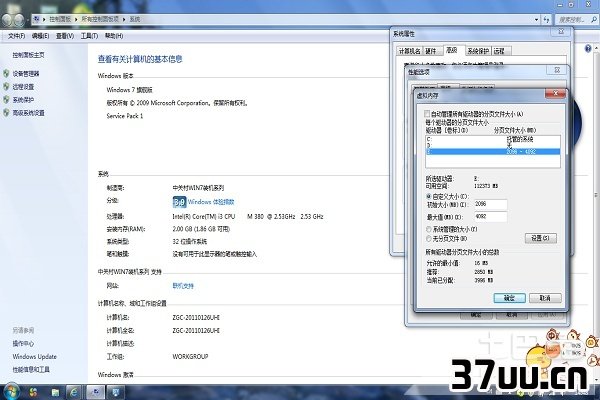This screenshot has height=400, width=600.
Task: Click the 设置(S) button
Action: click(x=540, y=238)
